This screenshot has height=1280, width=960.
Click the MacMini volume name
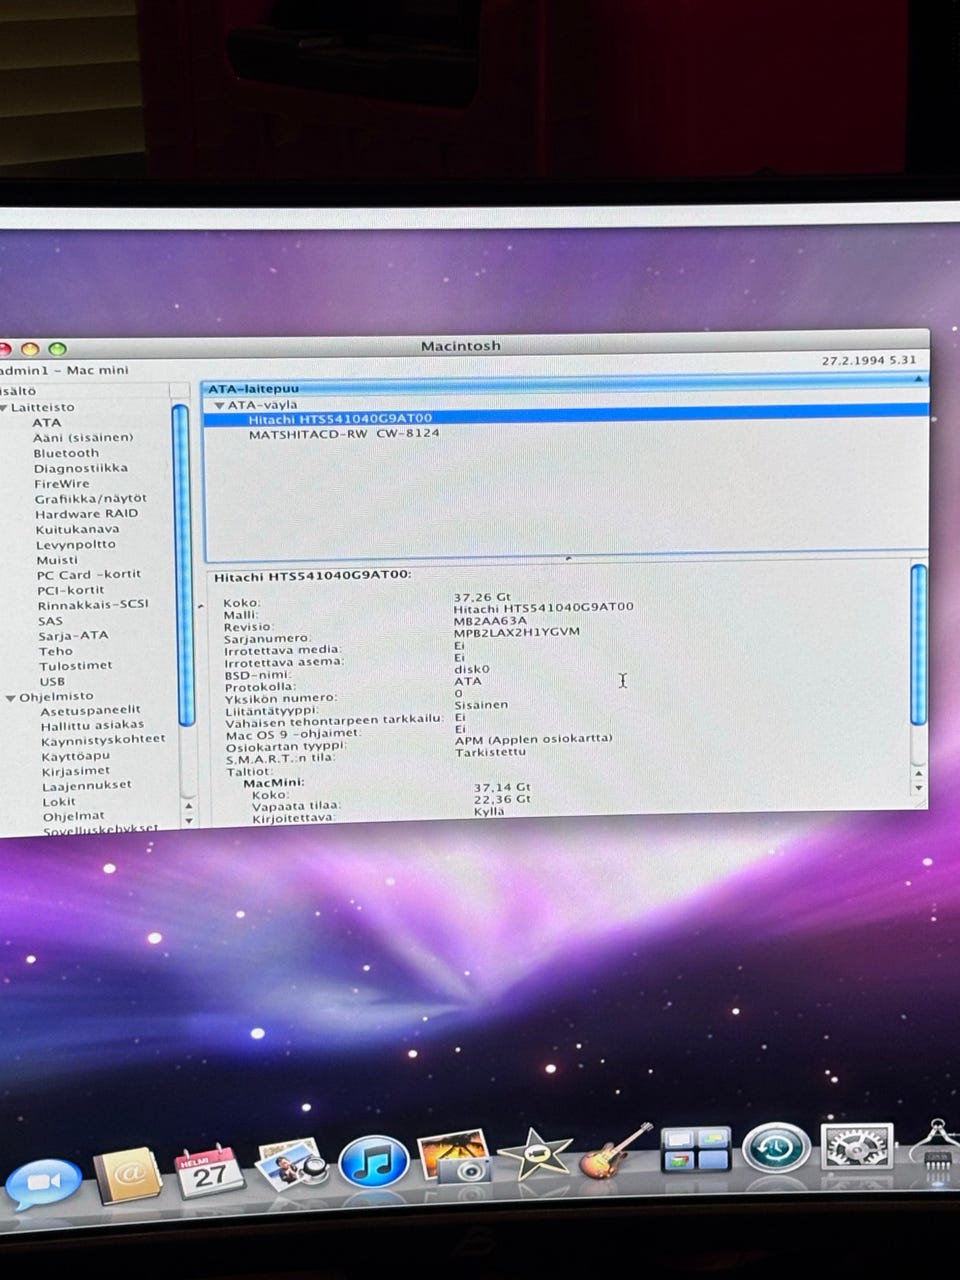(274, 783)
